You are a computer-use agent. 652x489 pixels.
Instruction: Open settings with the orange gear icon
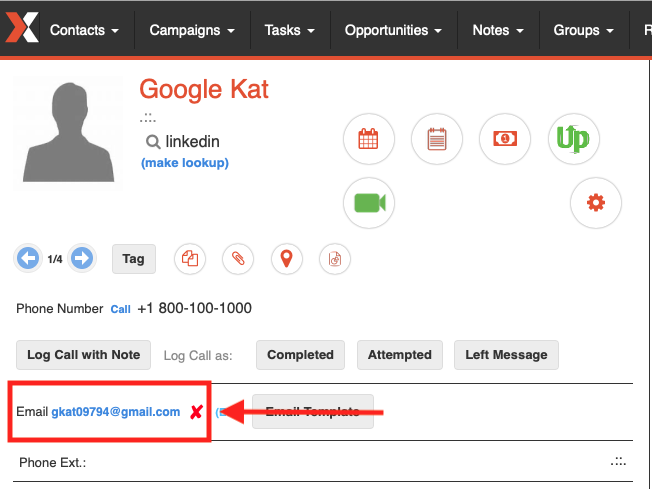coord(595,203)
